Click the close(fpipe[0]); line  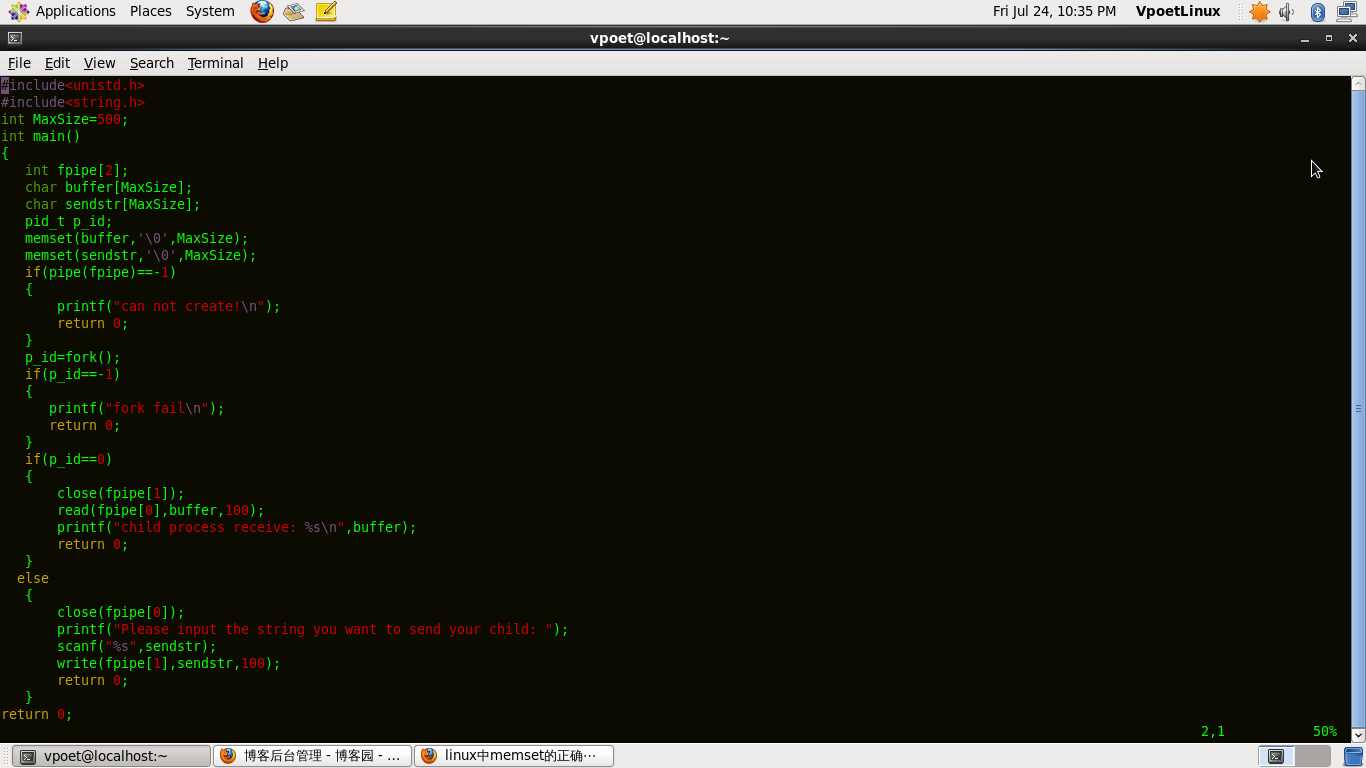[x=121, y=612]
